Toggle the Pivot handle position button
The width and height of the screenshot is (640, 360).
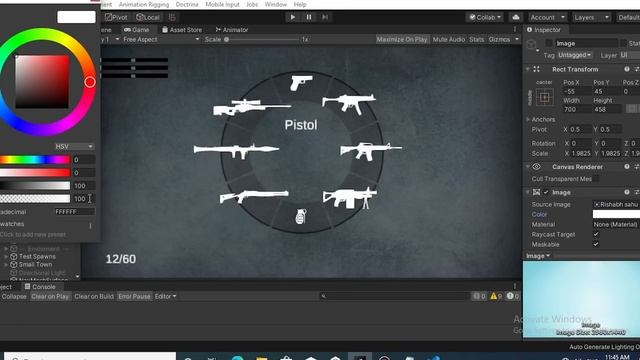(x=116, y=17)
